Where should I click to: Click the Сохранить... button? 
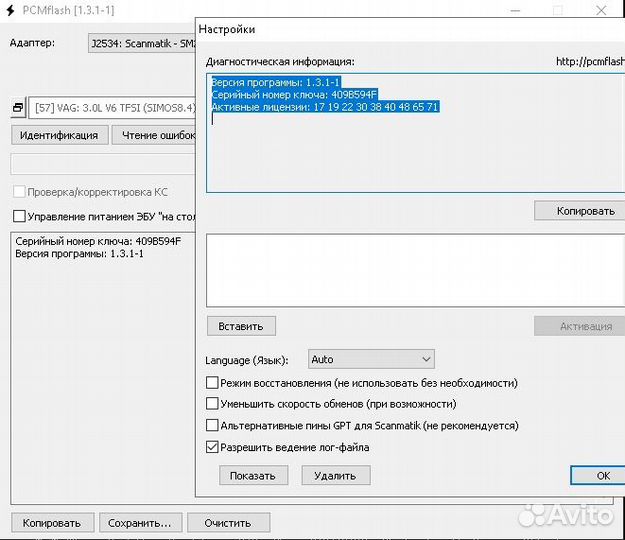(x=141, y=522)
